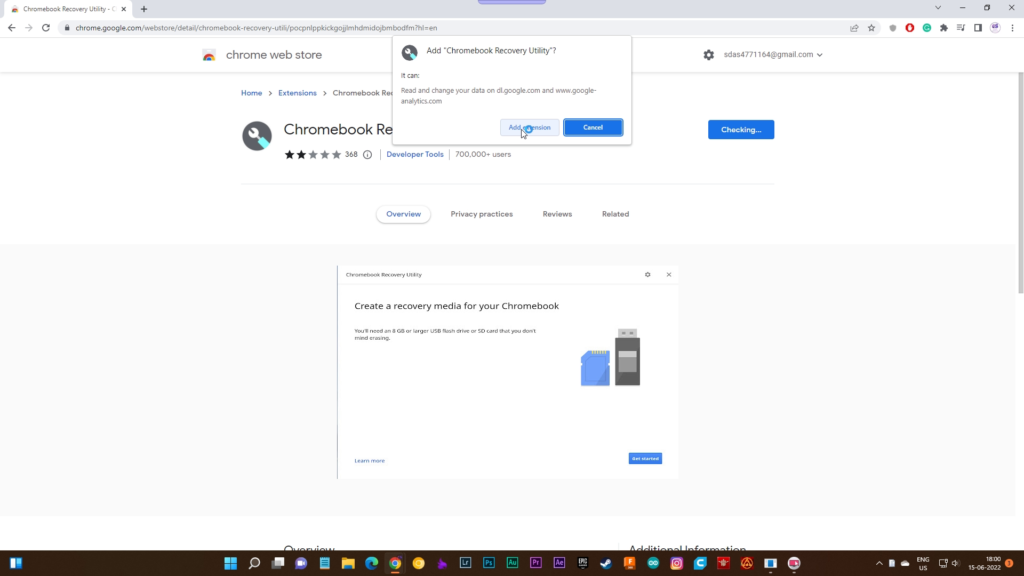Image resolution: width=1024 pixels, height=576 pixels.
Task: Click the Checking... button
Action: coord(741,129)
